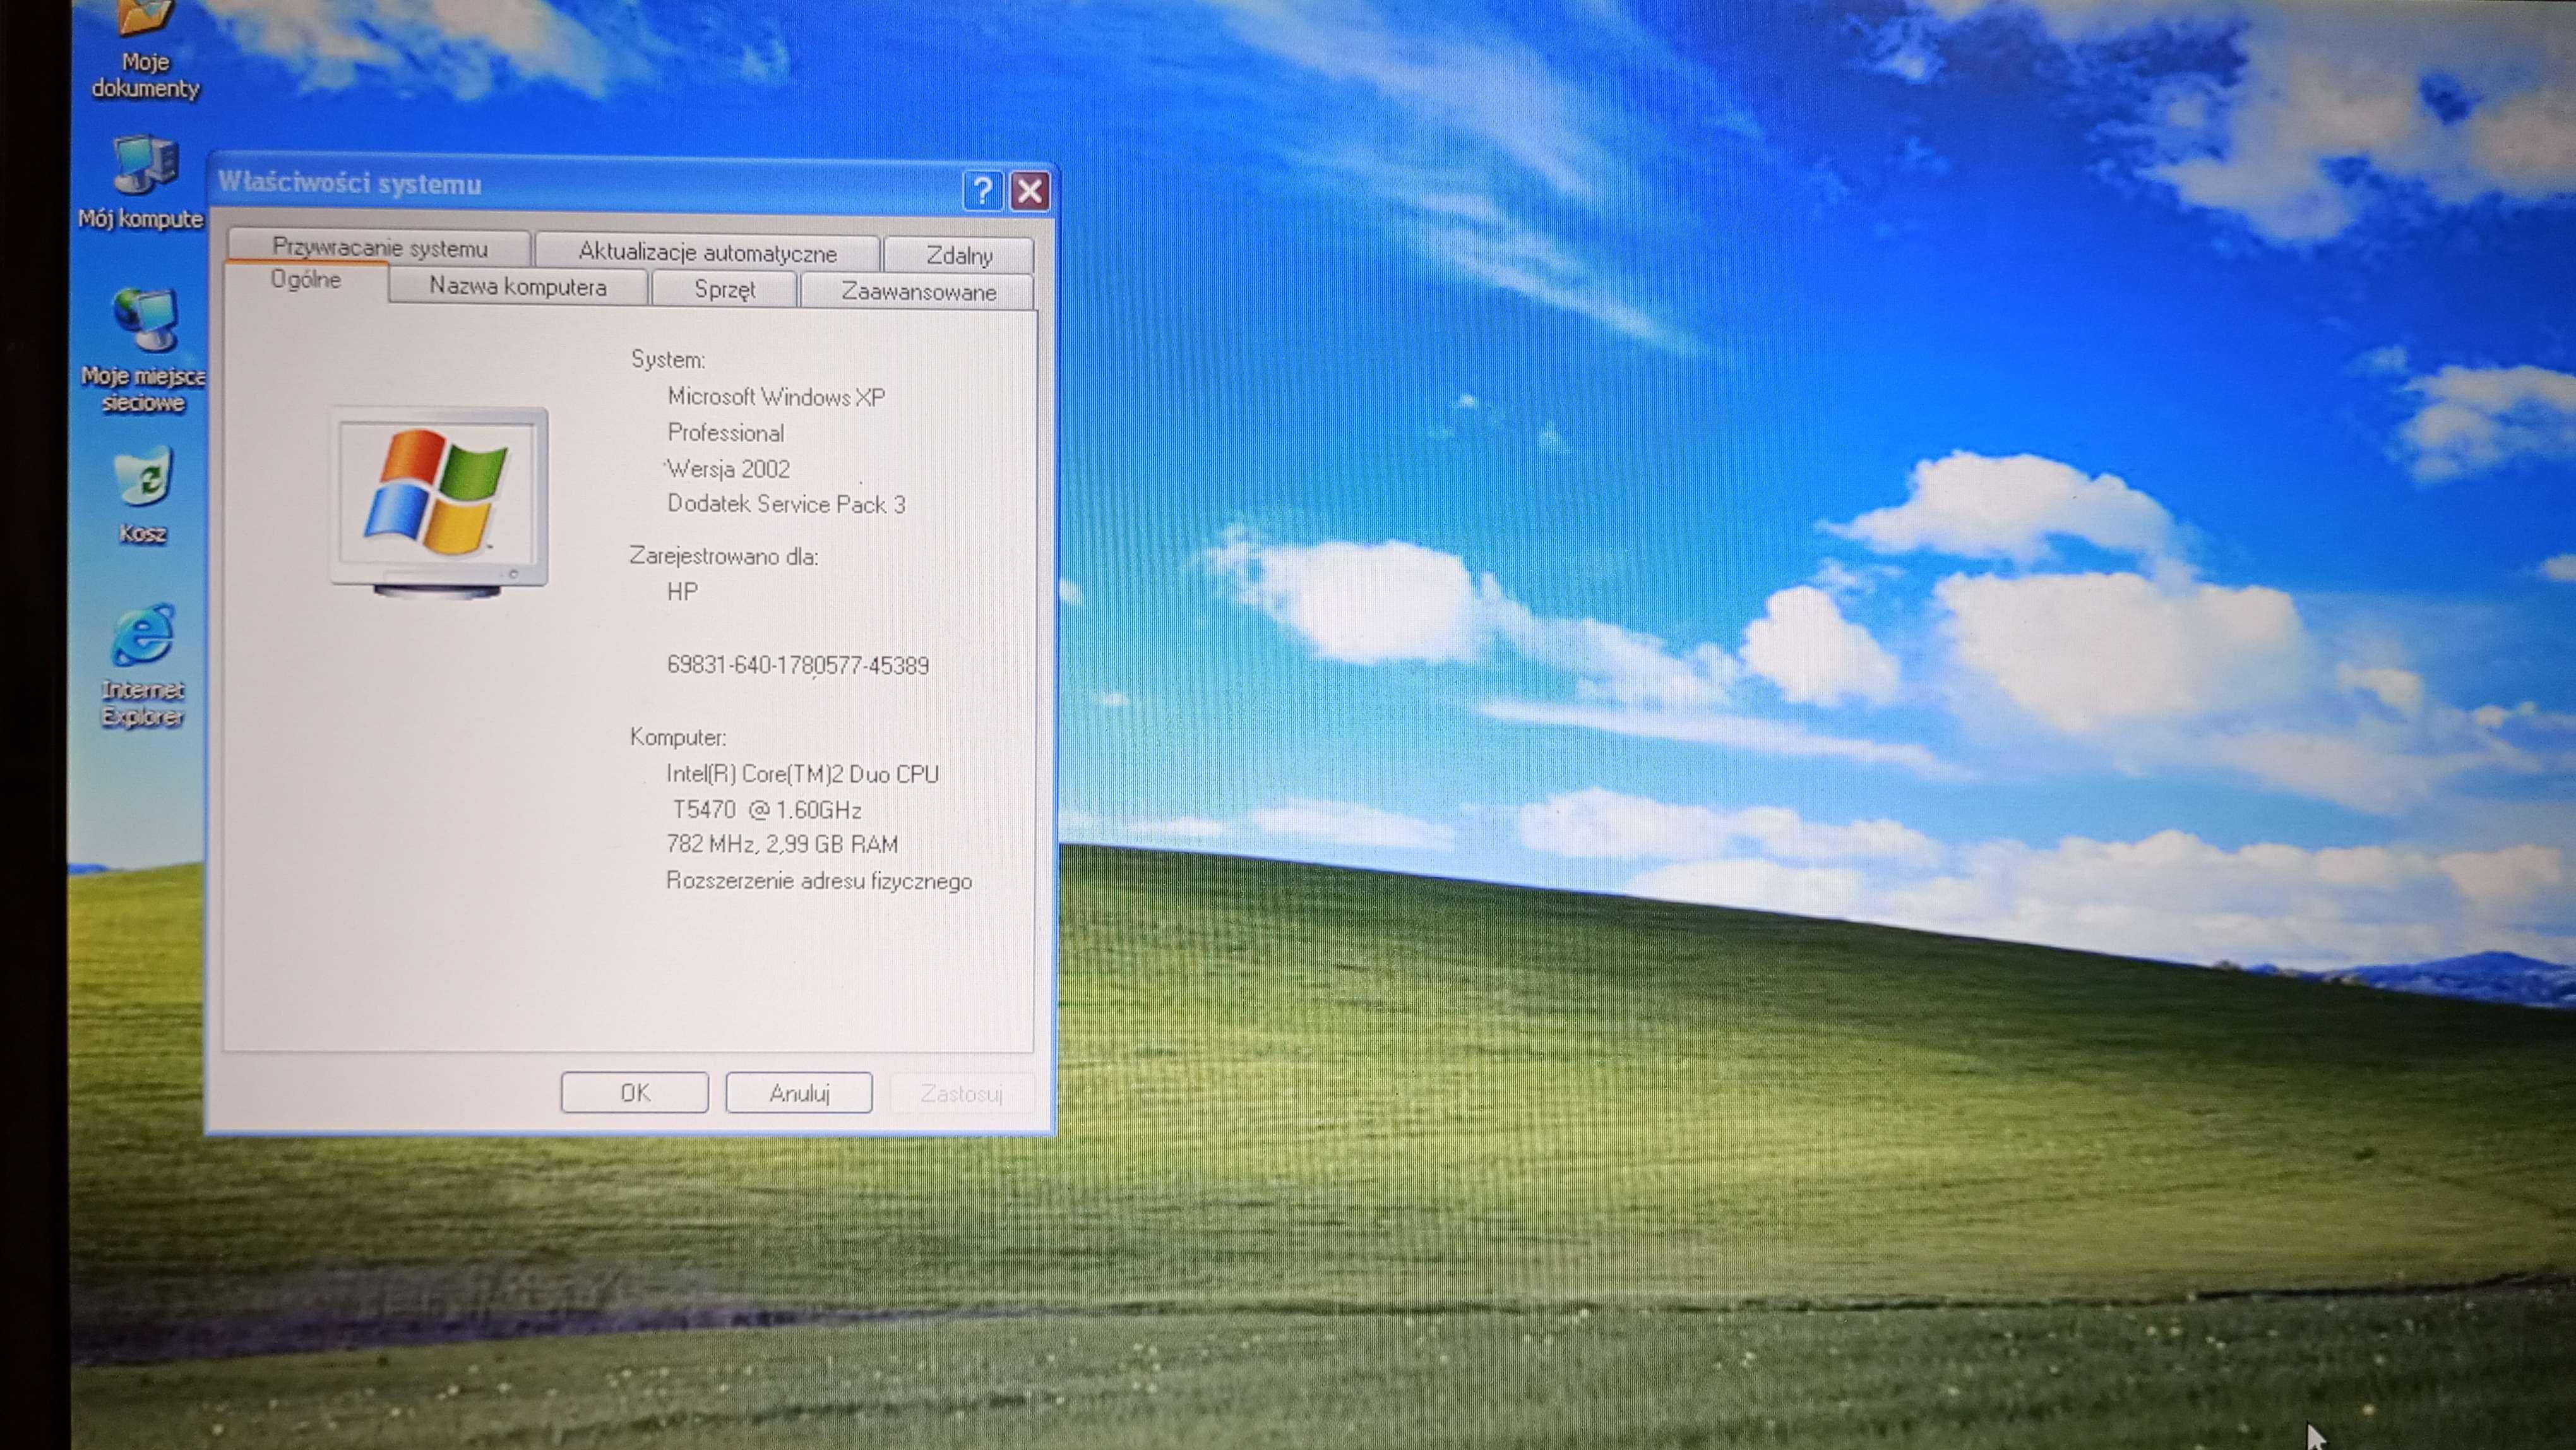Viewport: 2576px width, 1450px height.
Task: Click the Intel(R) Core(TM)2 Duo CPU line
Action: [803, 773]
